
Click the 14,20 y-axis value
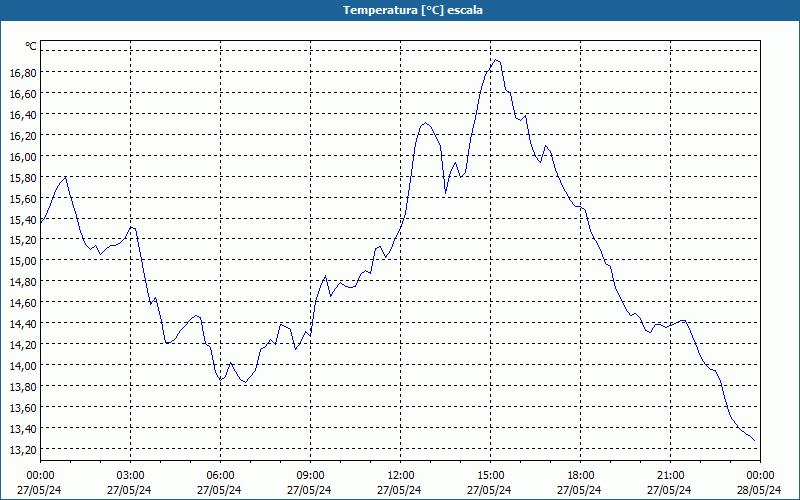click(x=23, y=345)
